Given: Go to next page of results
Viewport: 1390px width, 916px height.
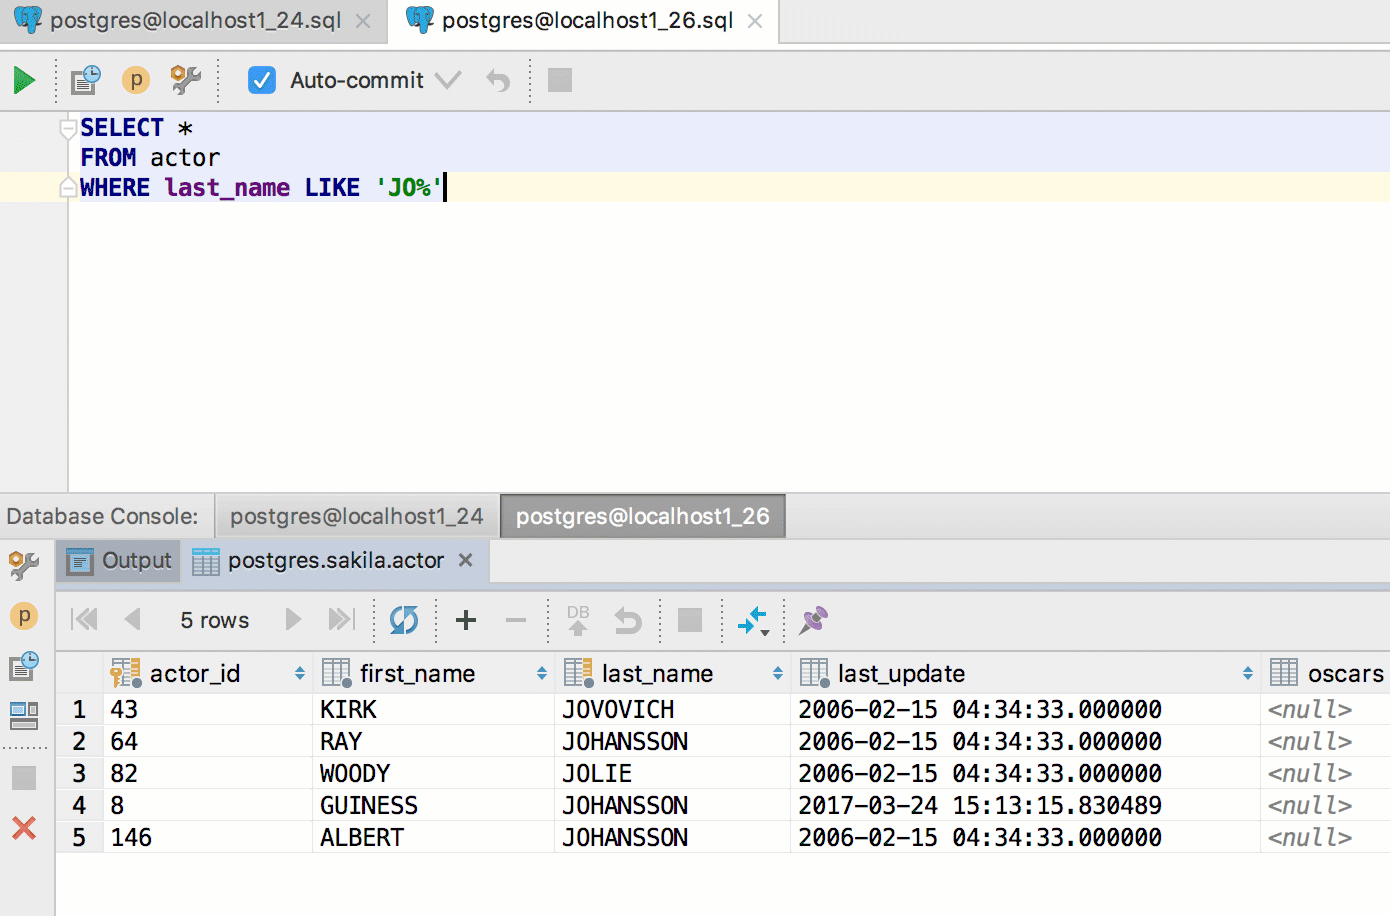Looking at the screenshot, I should pyautogui.click(x=293, y=620).
